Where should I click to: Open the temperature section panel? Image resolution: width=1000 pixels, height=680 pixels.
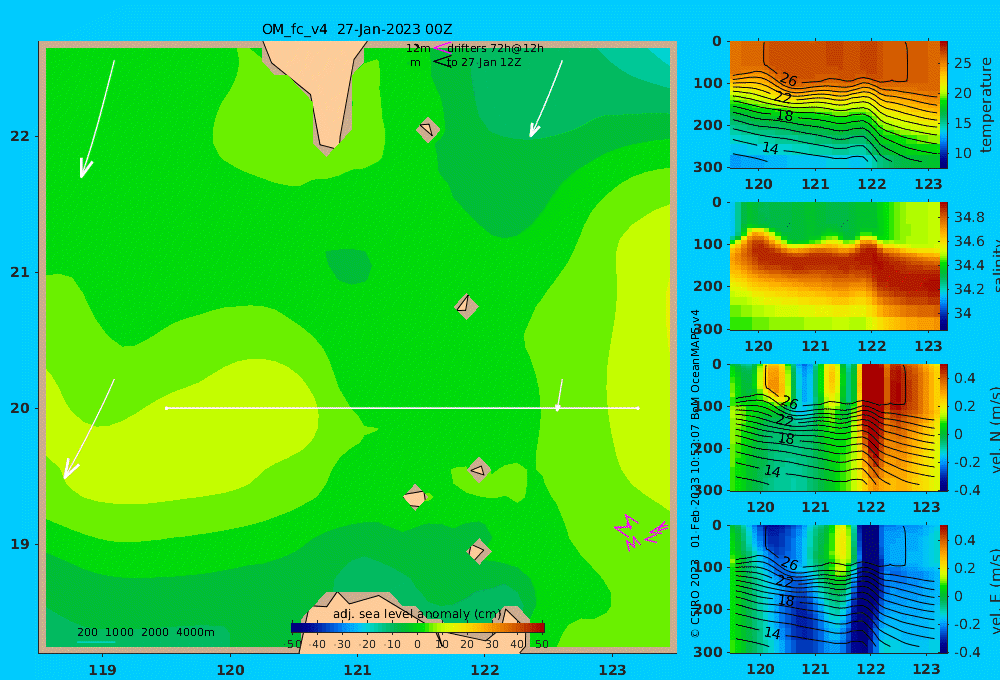coord(834,105)
